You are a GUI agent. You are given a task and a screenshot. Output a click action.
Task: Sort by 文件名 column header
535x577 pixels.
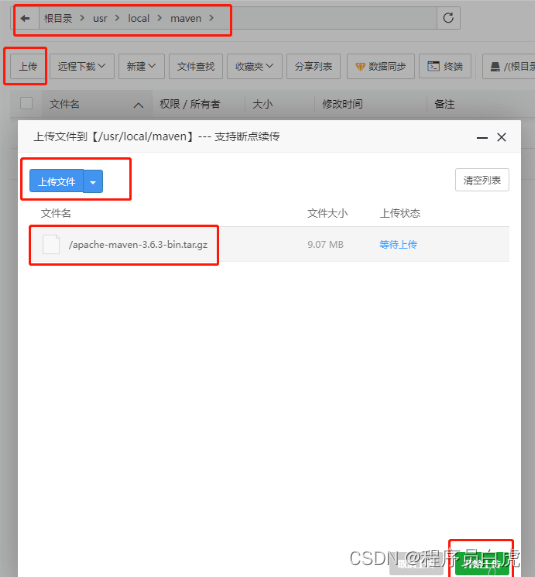point(64,104)
